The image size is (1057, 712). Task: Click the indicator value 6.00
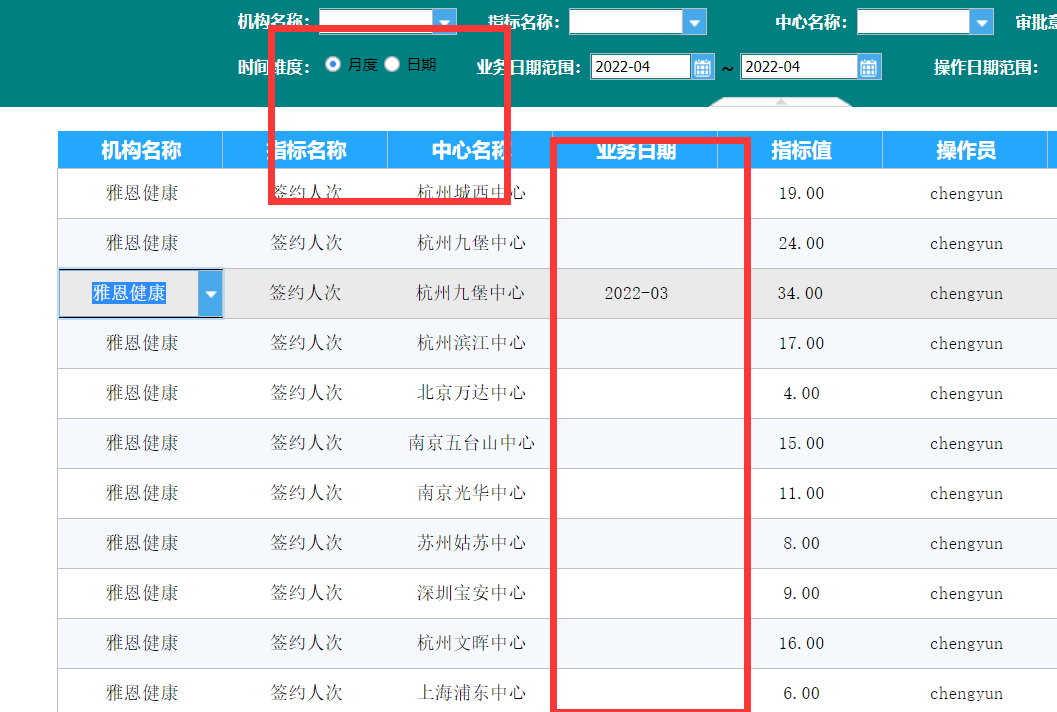tap(802, 692)
